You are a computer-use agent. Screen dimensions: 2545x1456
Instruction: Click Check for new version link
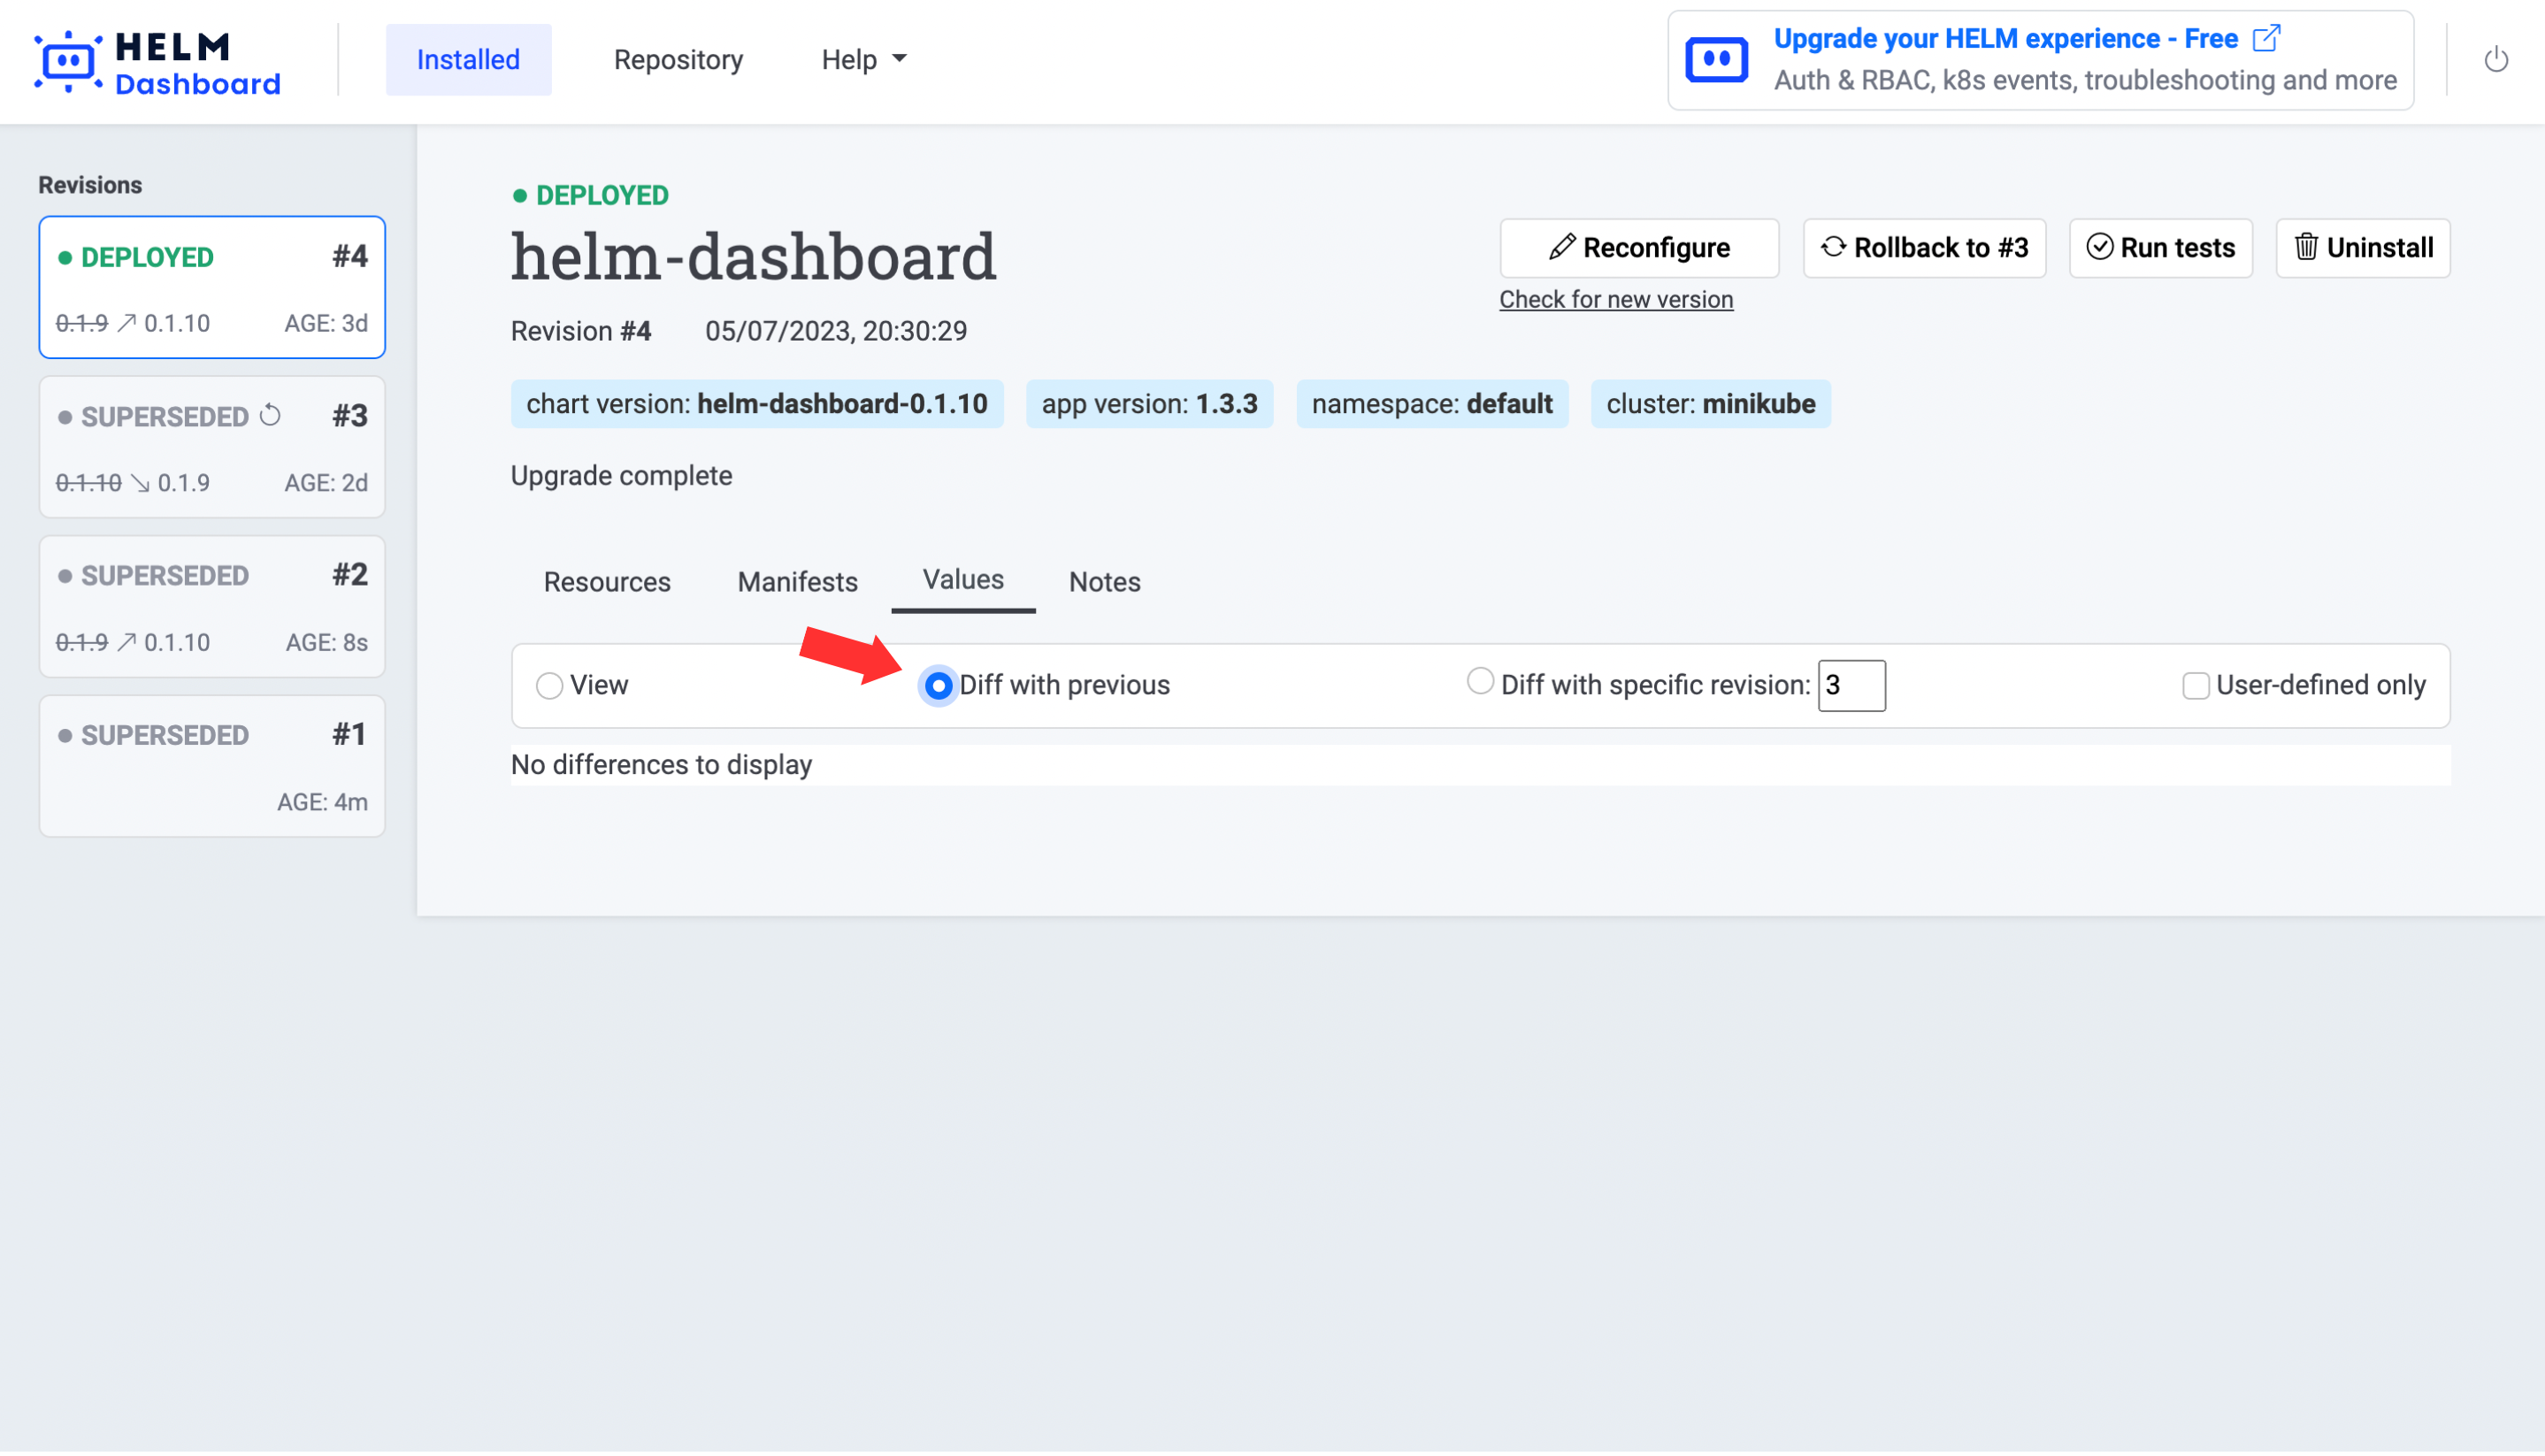pos(1615,299)
